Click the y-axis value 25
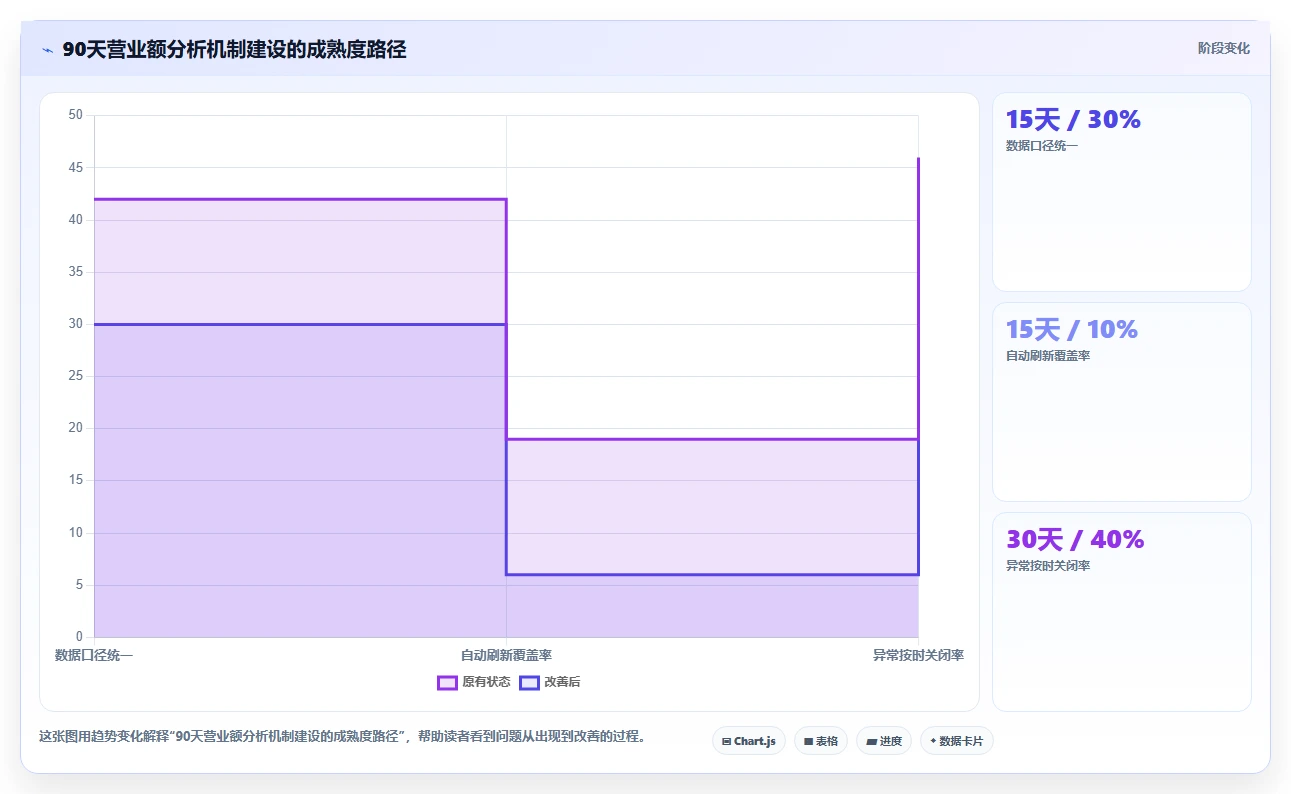This screenshot has height=794, width=1291. [76, 376]
